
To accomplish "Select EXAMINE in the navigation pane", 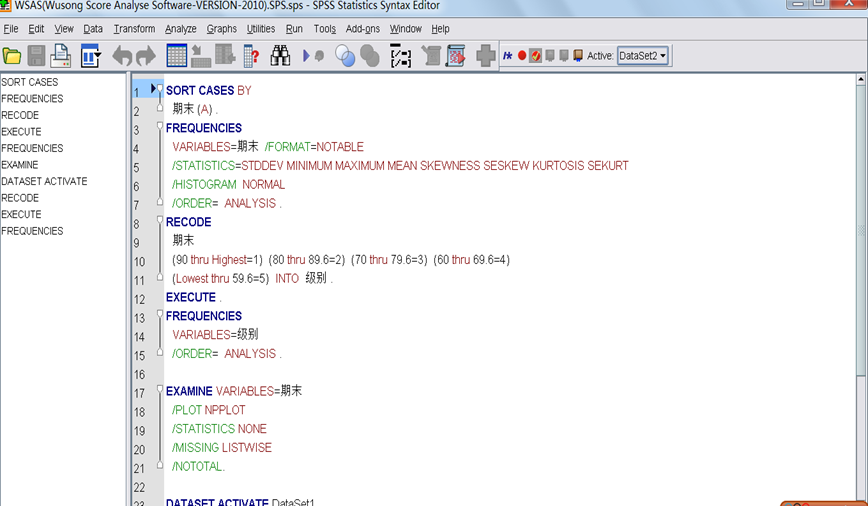I will [19, 165].
